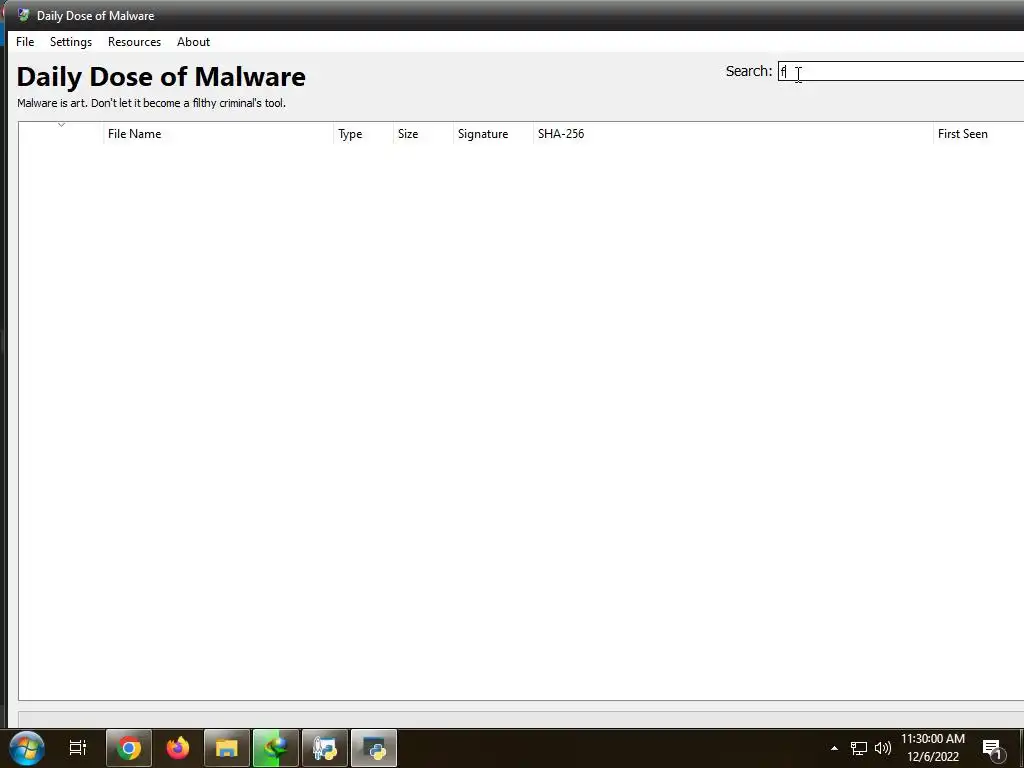Switch to the active Python window in taskbar

tap(374, 748)
